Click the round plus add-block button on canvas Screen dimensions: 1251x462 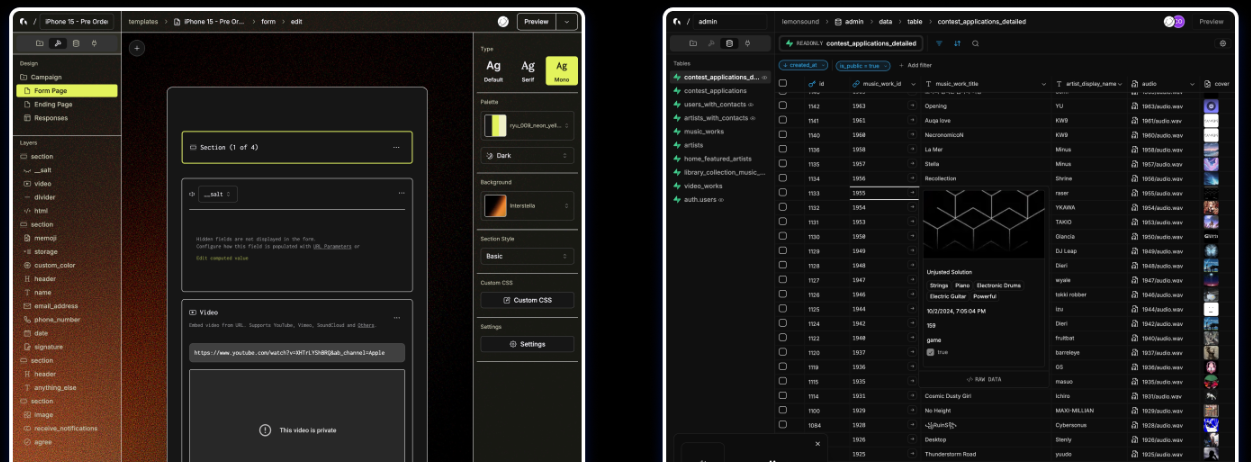click(x=137, y=48)
